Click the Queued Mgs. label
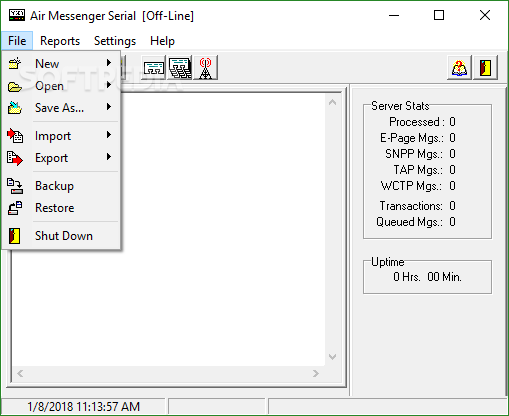This screenshot has width=509, height=416. coord(410,222)
